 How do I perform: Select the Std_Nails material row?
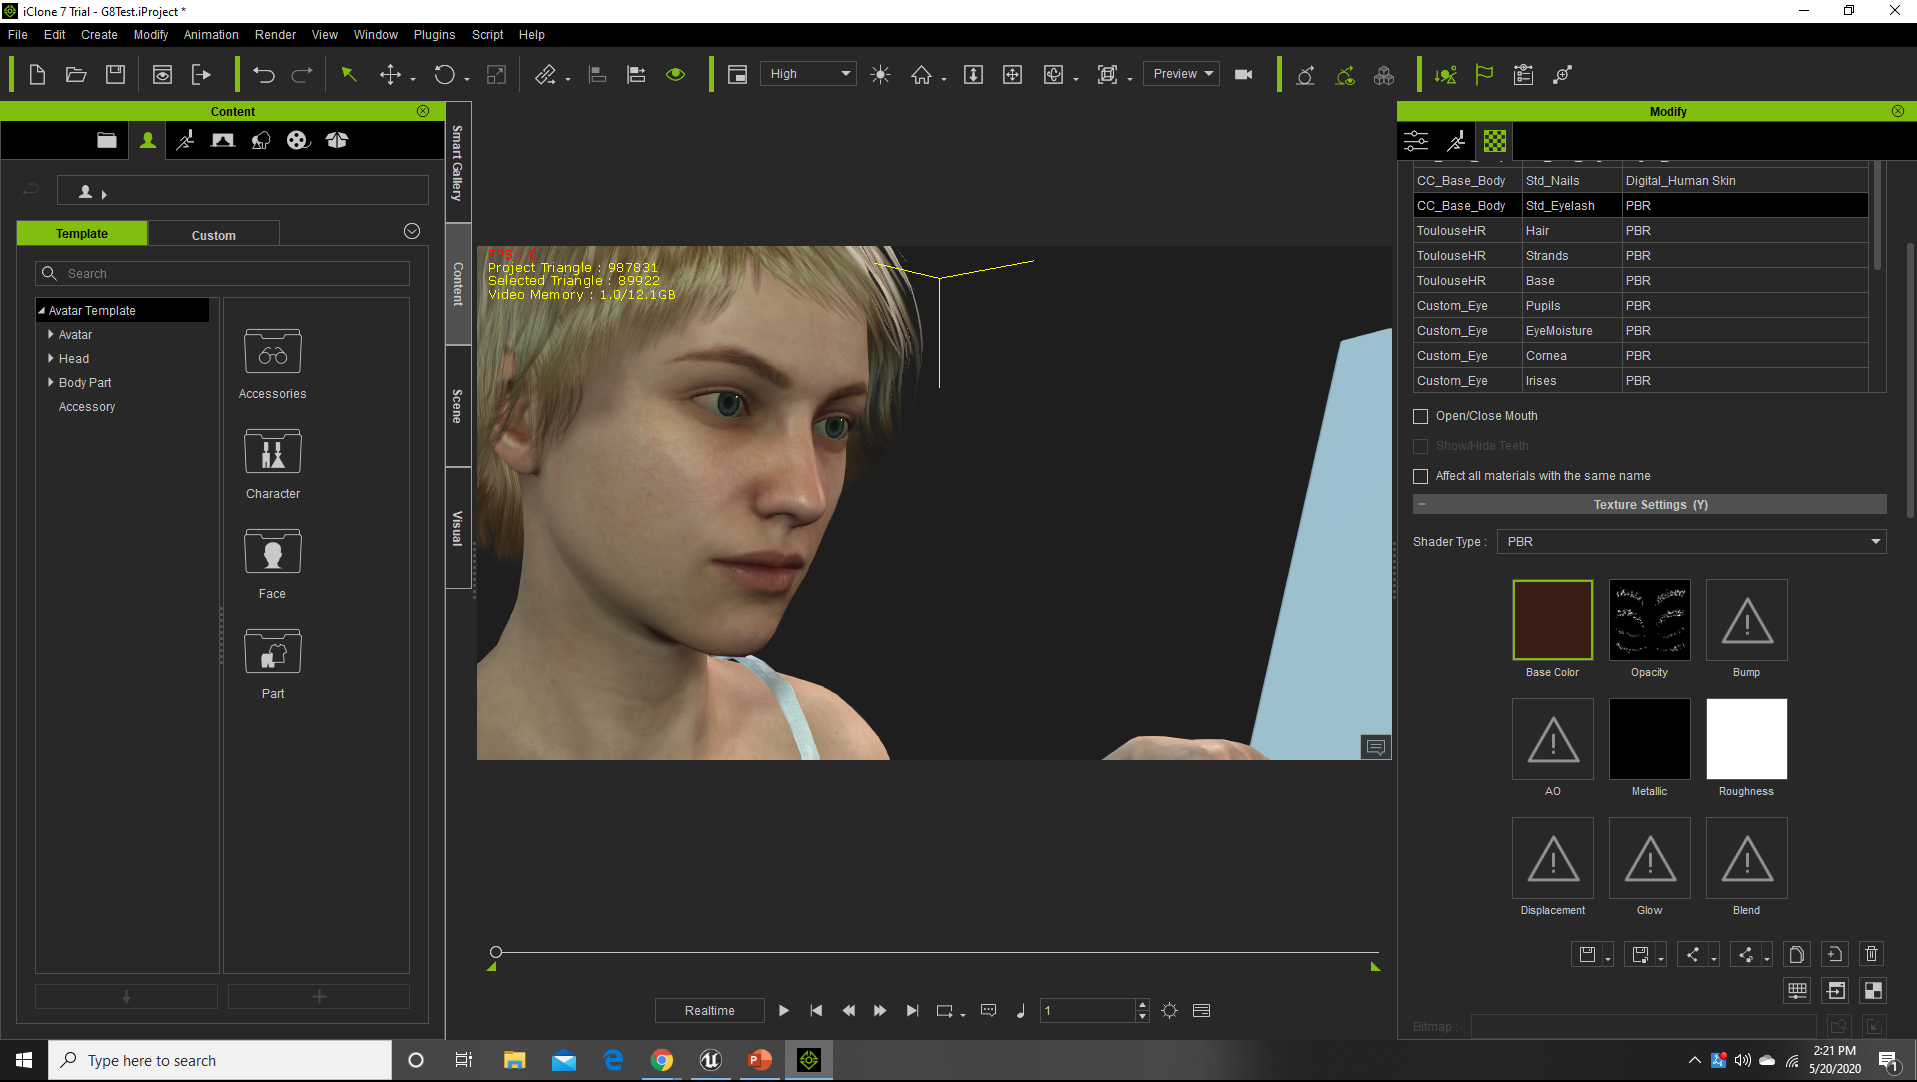(x=1640, y=181)
